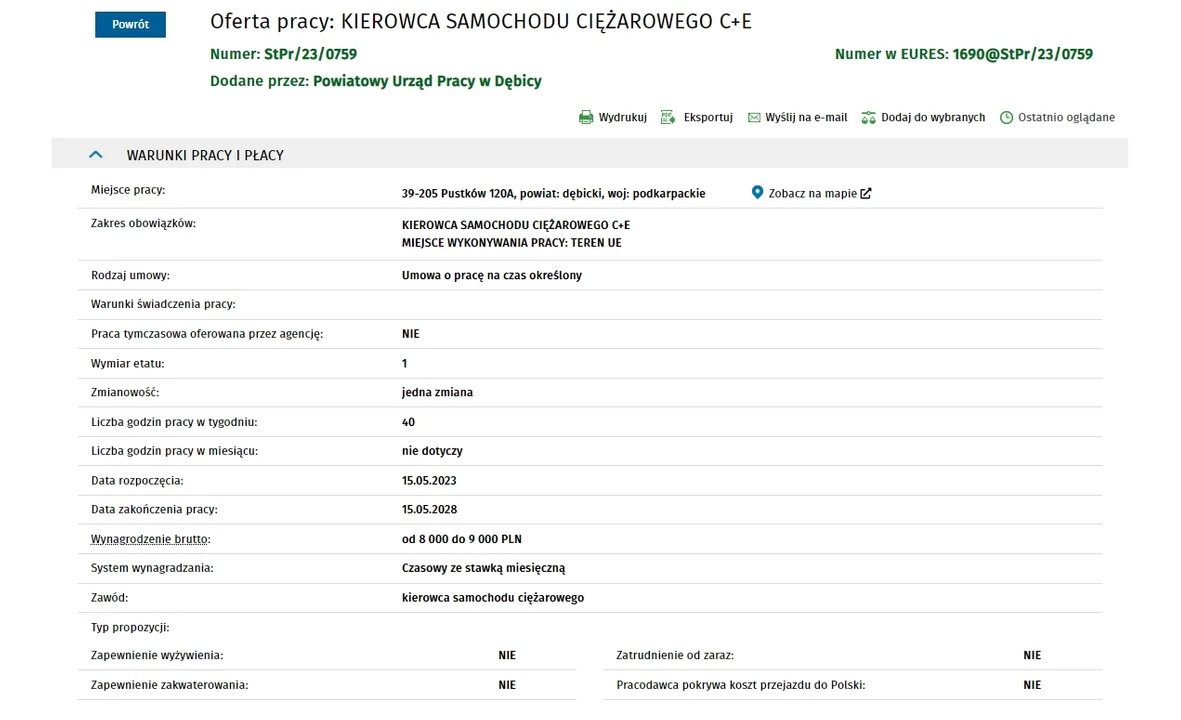This screenshot has width=1181, height=720.
Task: Click the cherries icon for Dodaj do wybranych
Action: coord(868,117)
